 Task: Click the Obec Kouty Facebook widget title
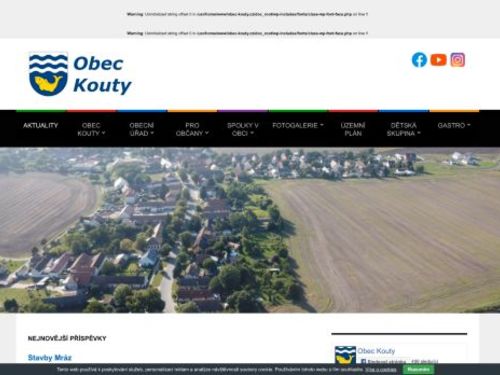pyautogui.click(x=376, y=351)
